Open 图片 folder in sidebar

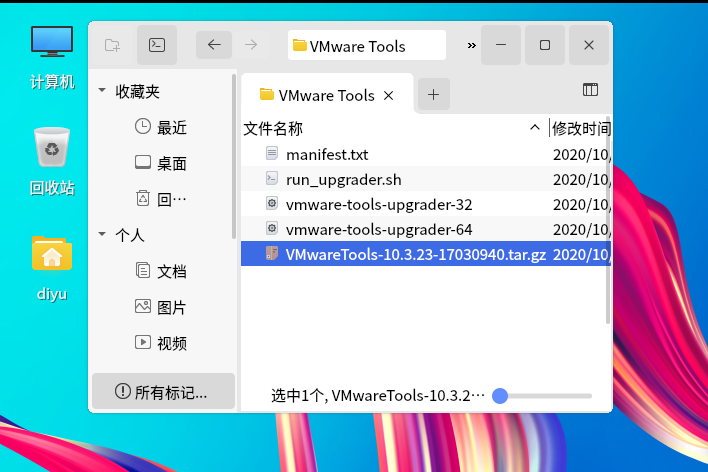click(161, 307)
